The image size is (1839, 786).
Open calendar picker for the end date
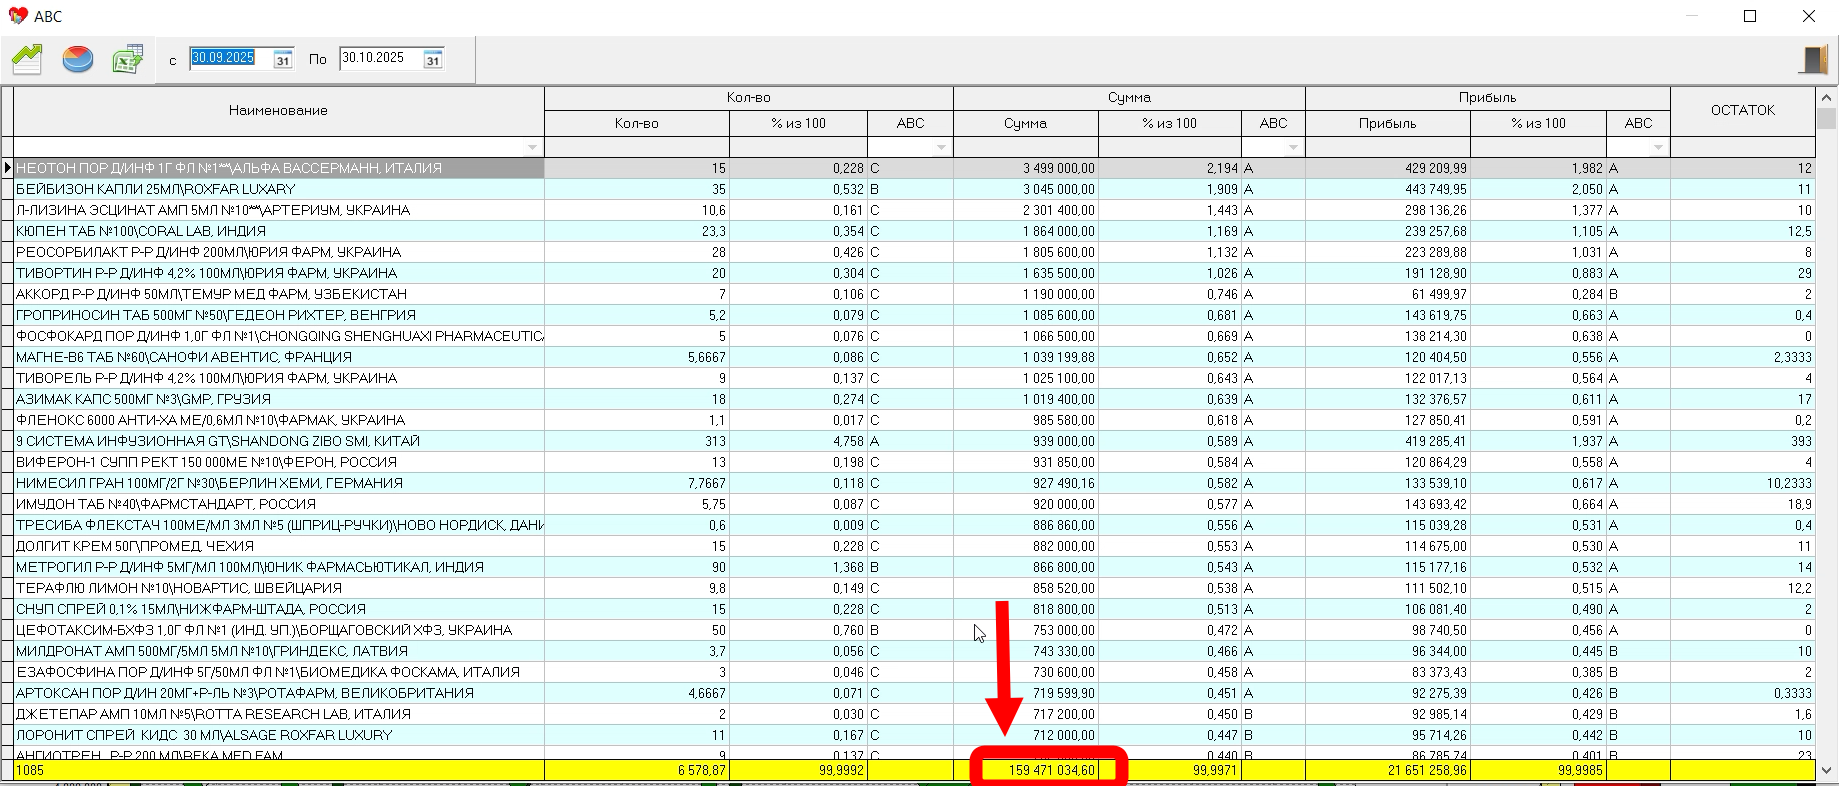433,60
